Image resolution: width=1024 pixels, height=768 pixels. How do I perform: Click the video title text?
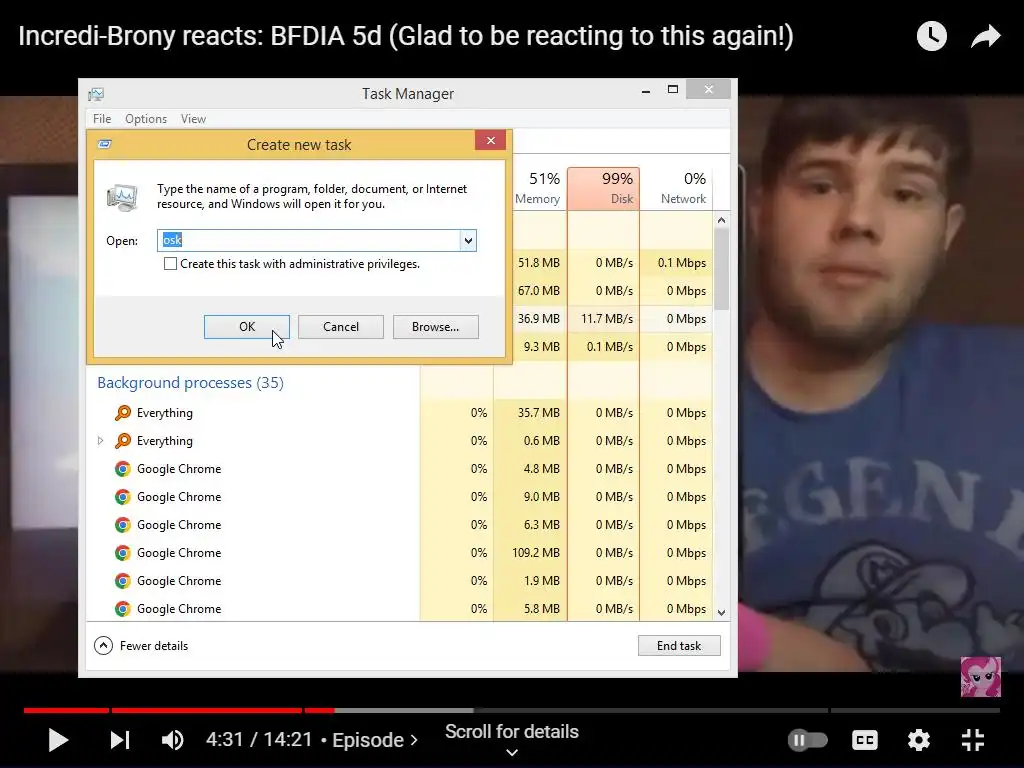click(x=406, y=36)
